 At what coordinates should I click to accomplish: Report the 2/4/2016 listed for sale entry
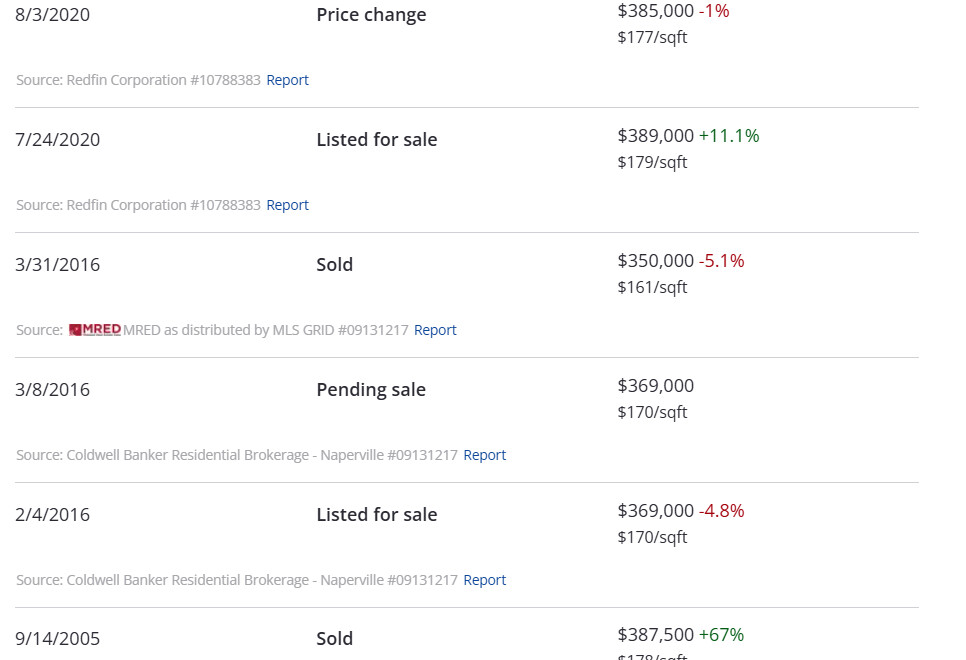(x=484, y=580)
